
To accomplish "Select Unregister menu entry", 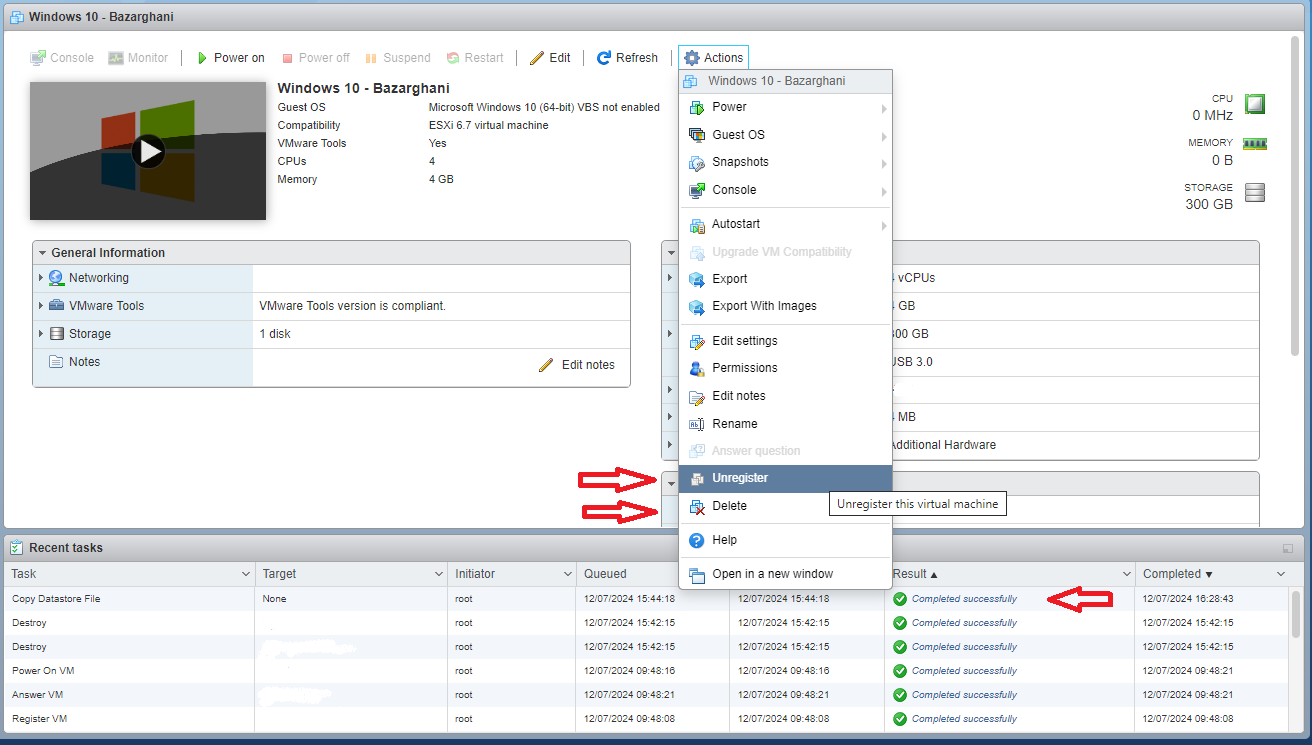I will pos(785,478).
